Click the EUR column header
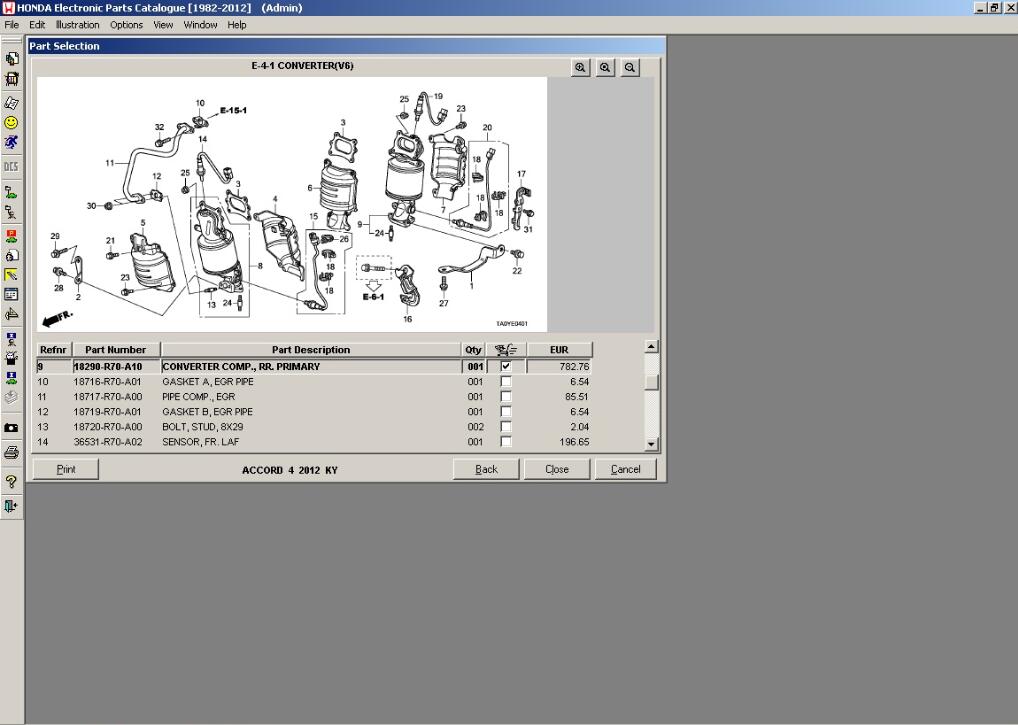The width and height of the screenshot is (1018, 725). [x=559, y=350]
